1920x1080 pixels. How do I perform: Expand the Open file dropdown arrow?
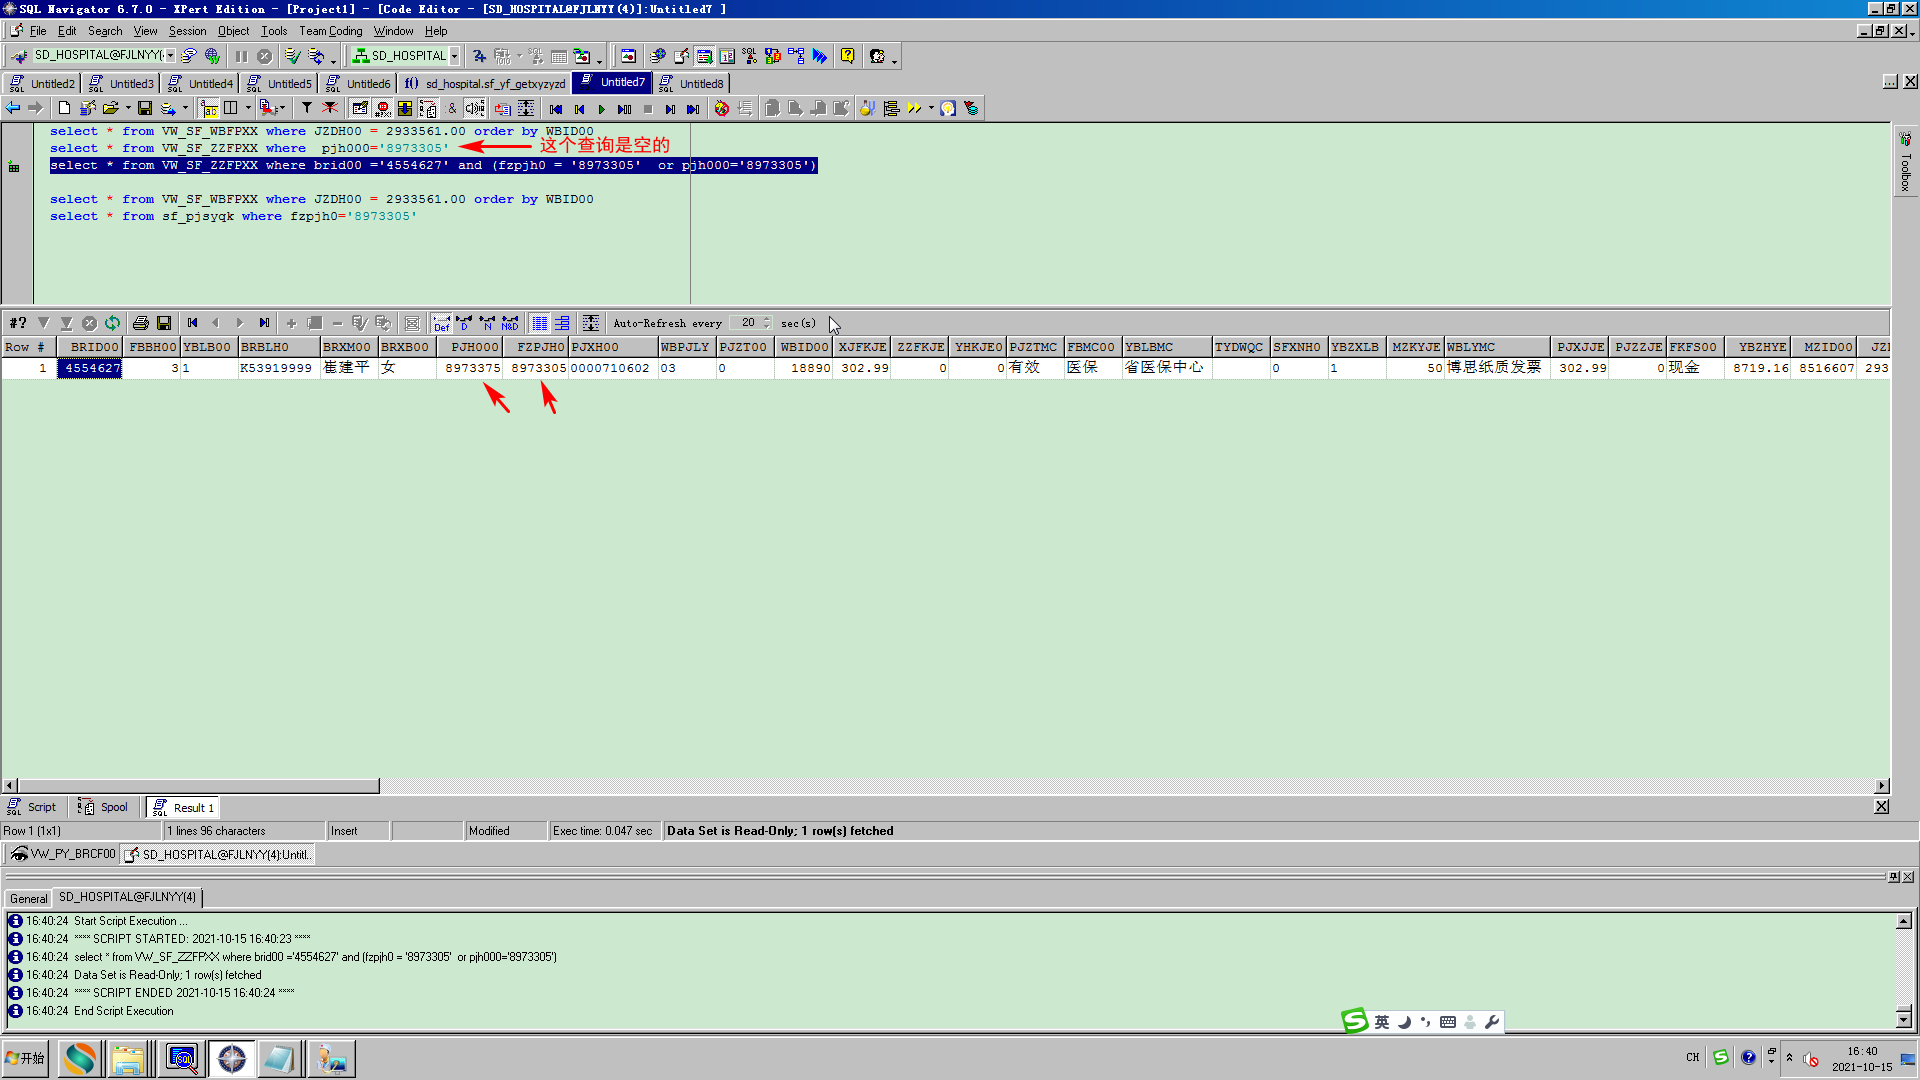pos(128,108)
